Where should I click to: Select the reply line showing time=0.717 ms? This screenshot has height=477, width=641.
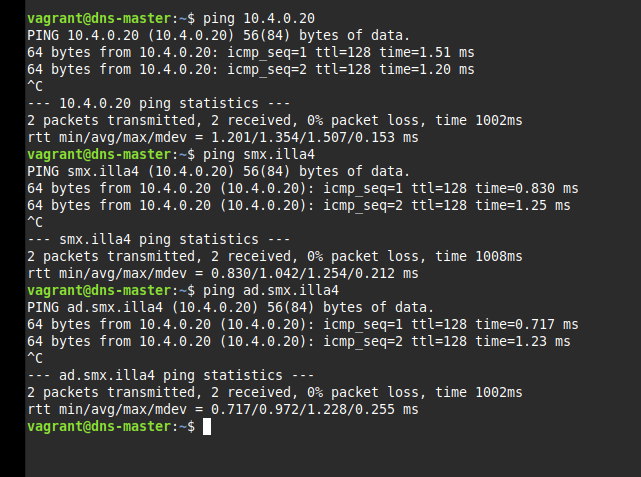(x=302, y=325)
